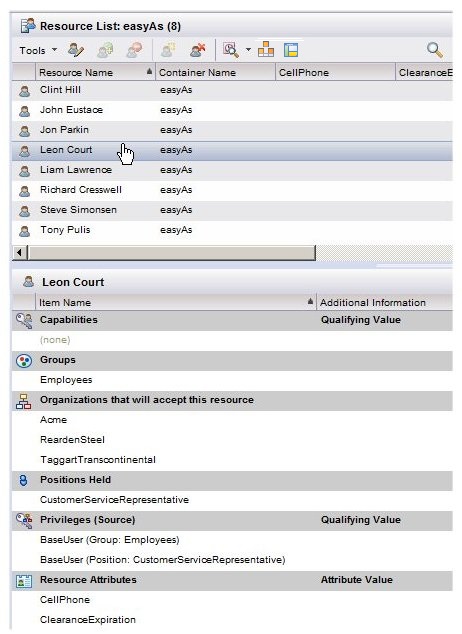Select the Liam Lawrence row
The height and width of the screenshot is (634, 462).
tap(232, 170)
